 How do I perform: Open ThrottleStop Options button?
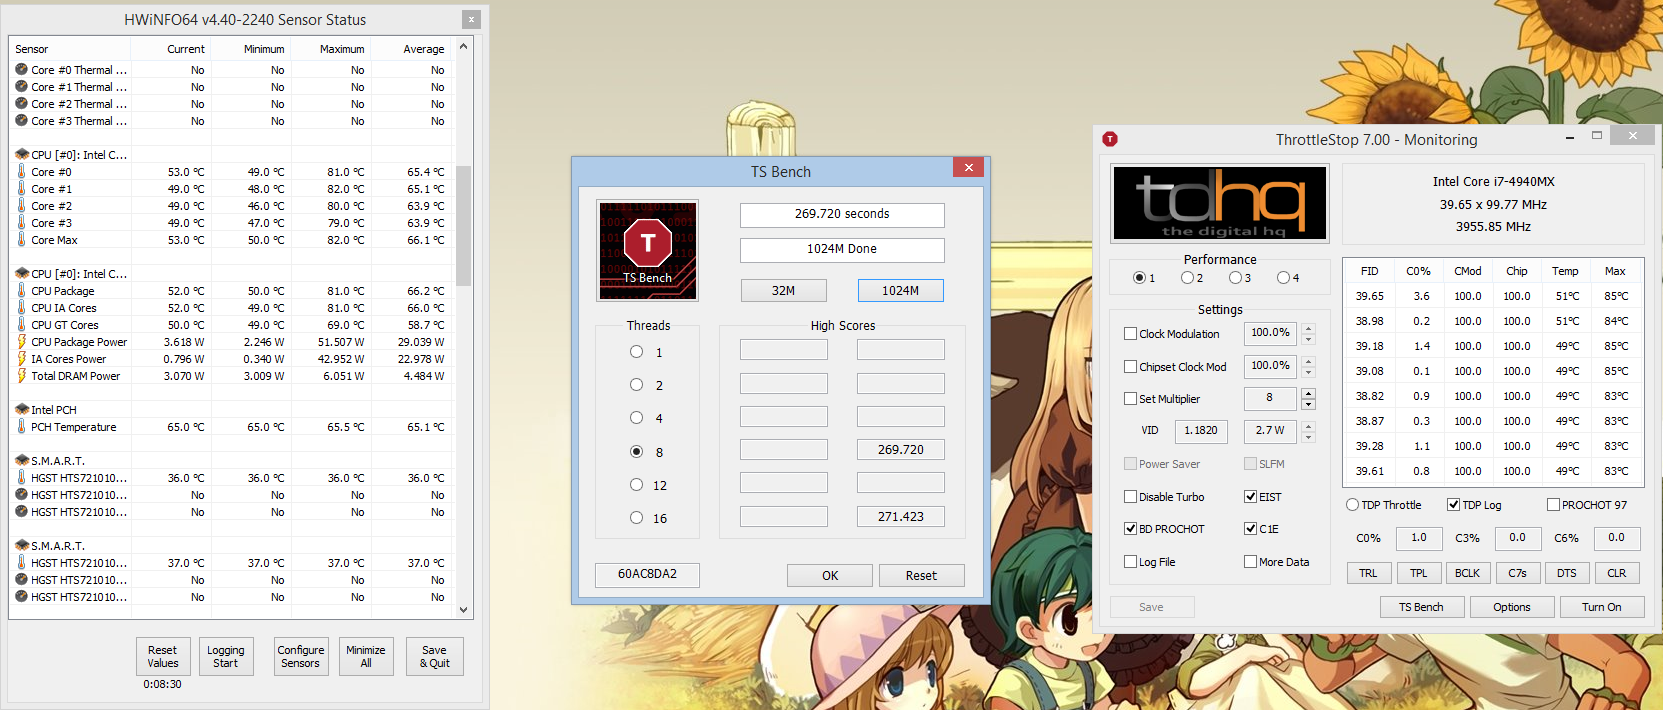click(x=1512, y=607)
